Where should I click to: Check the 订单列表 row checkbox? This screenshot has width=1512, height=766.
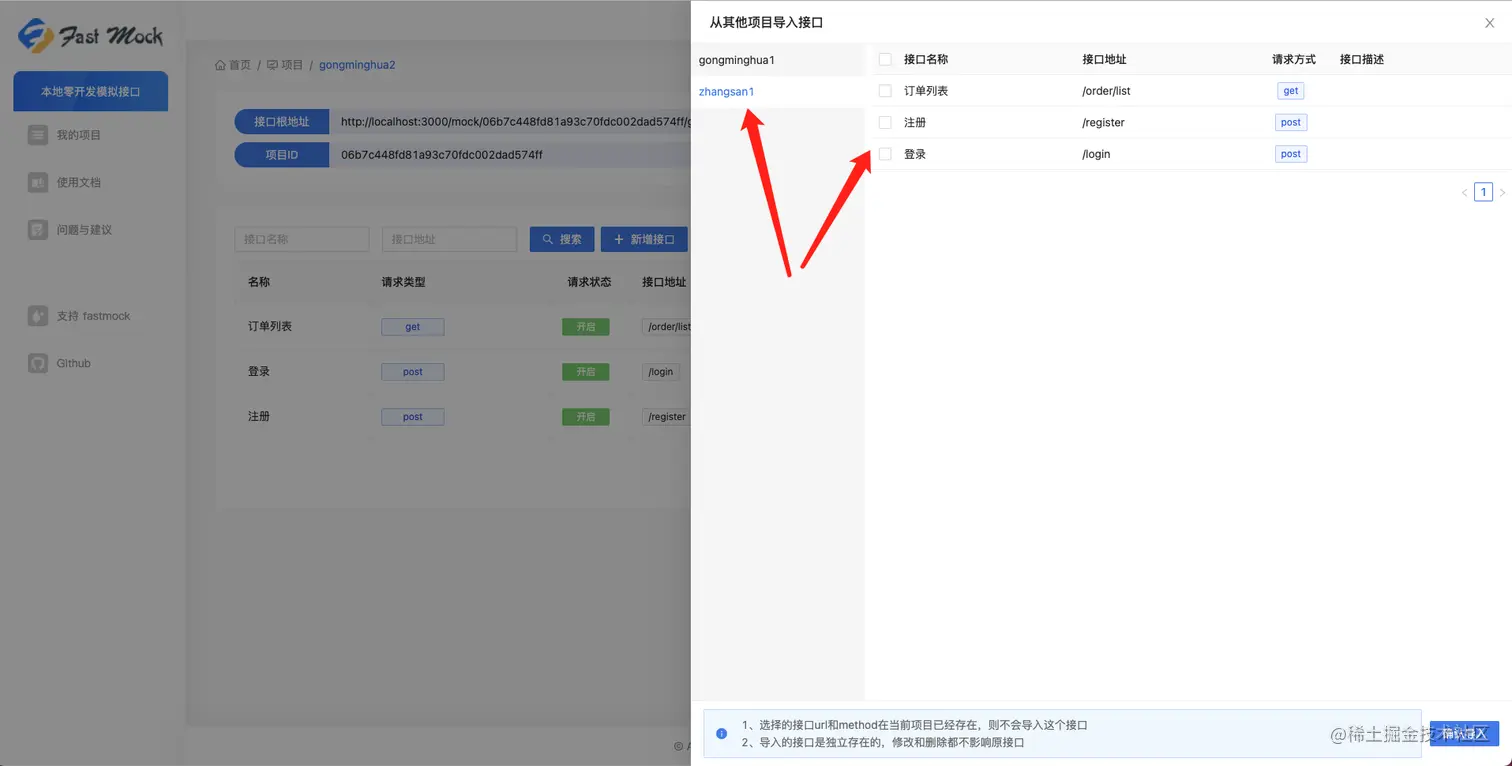pyautogui.click(x=885, y=91)
